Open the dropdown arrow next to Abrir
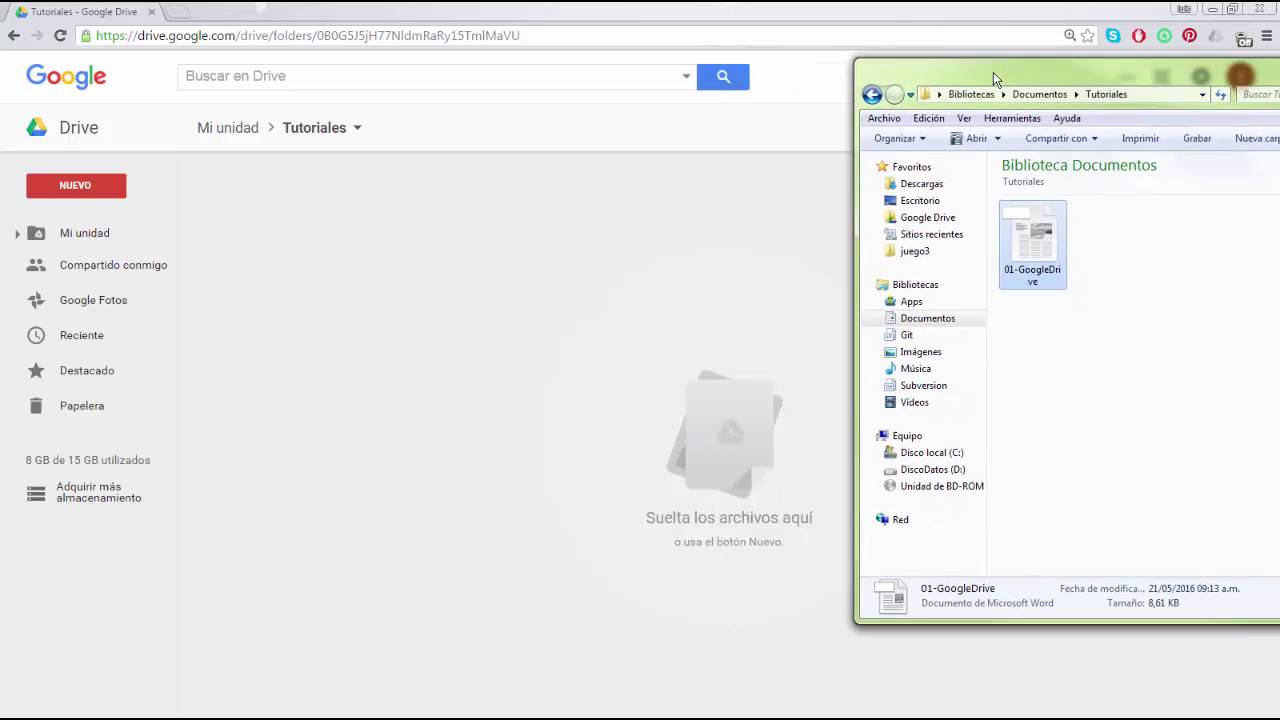The width and height of the screenshot is (1280, 720). tap(997, 139)
